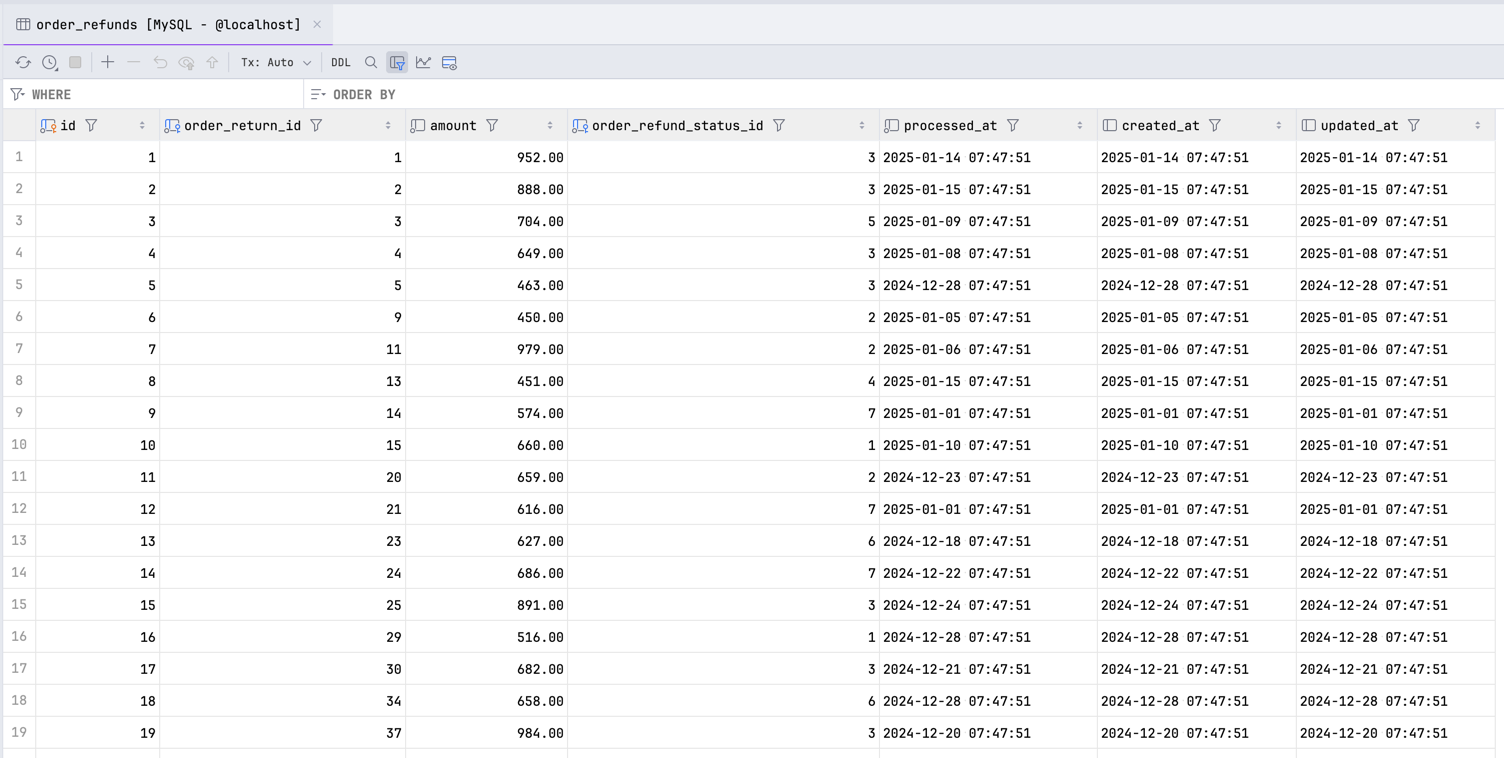Click the view options eye-table icon
Viewport: 1504px width, 758px height.
click(x=450, y=62)
